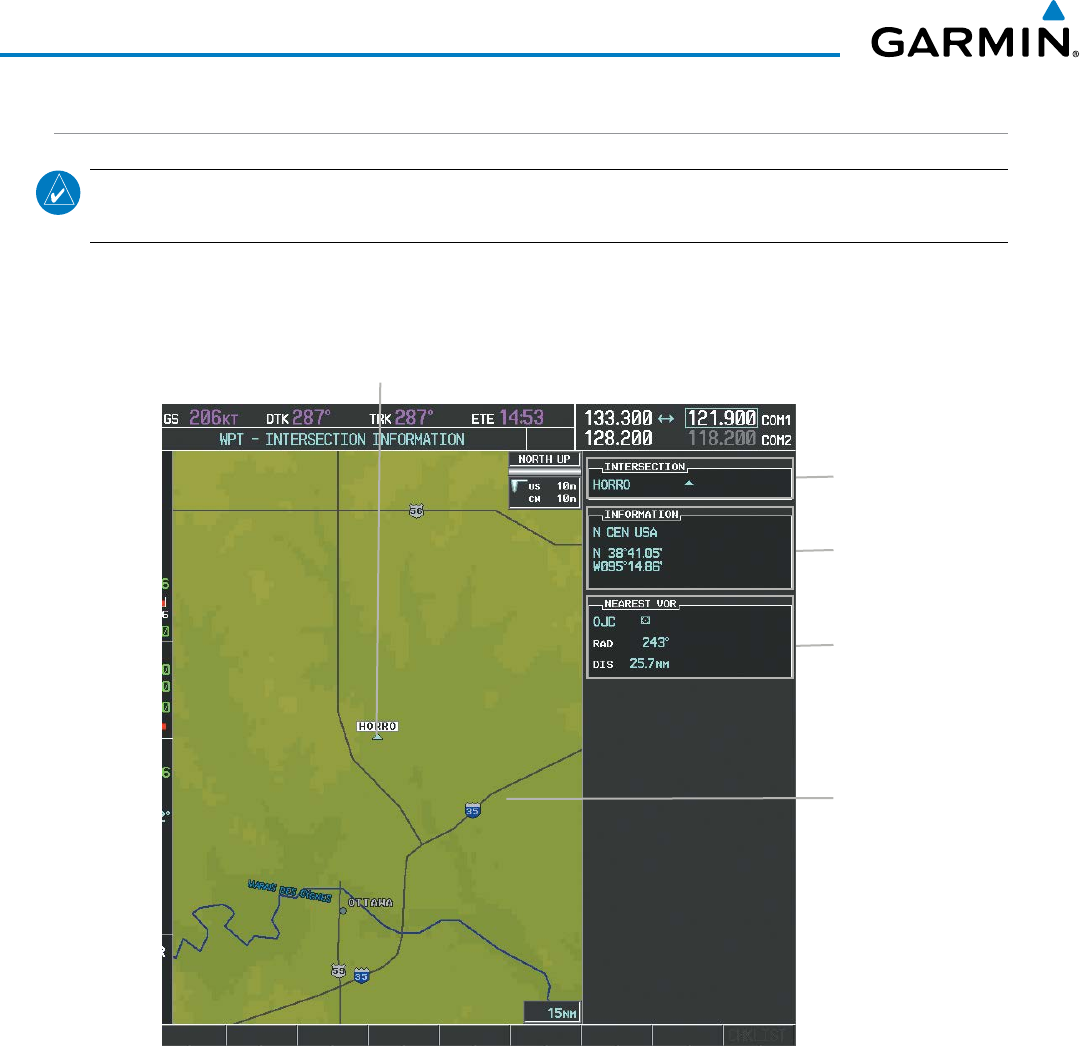Click the N CEN USA region text
Image resolution: width=1080 pixels, height=1046 pixels.
pyautogui.click(x=625, y=532)
